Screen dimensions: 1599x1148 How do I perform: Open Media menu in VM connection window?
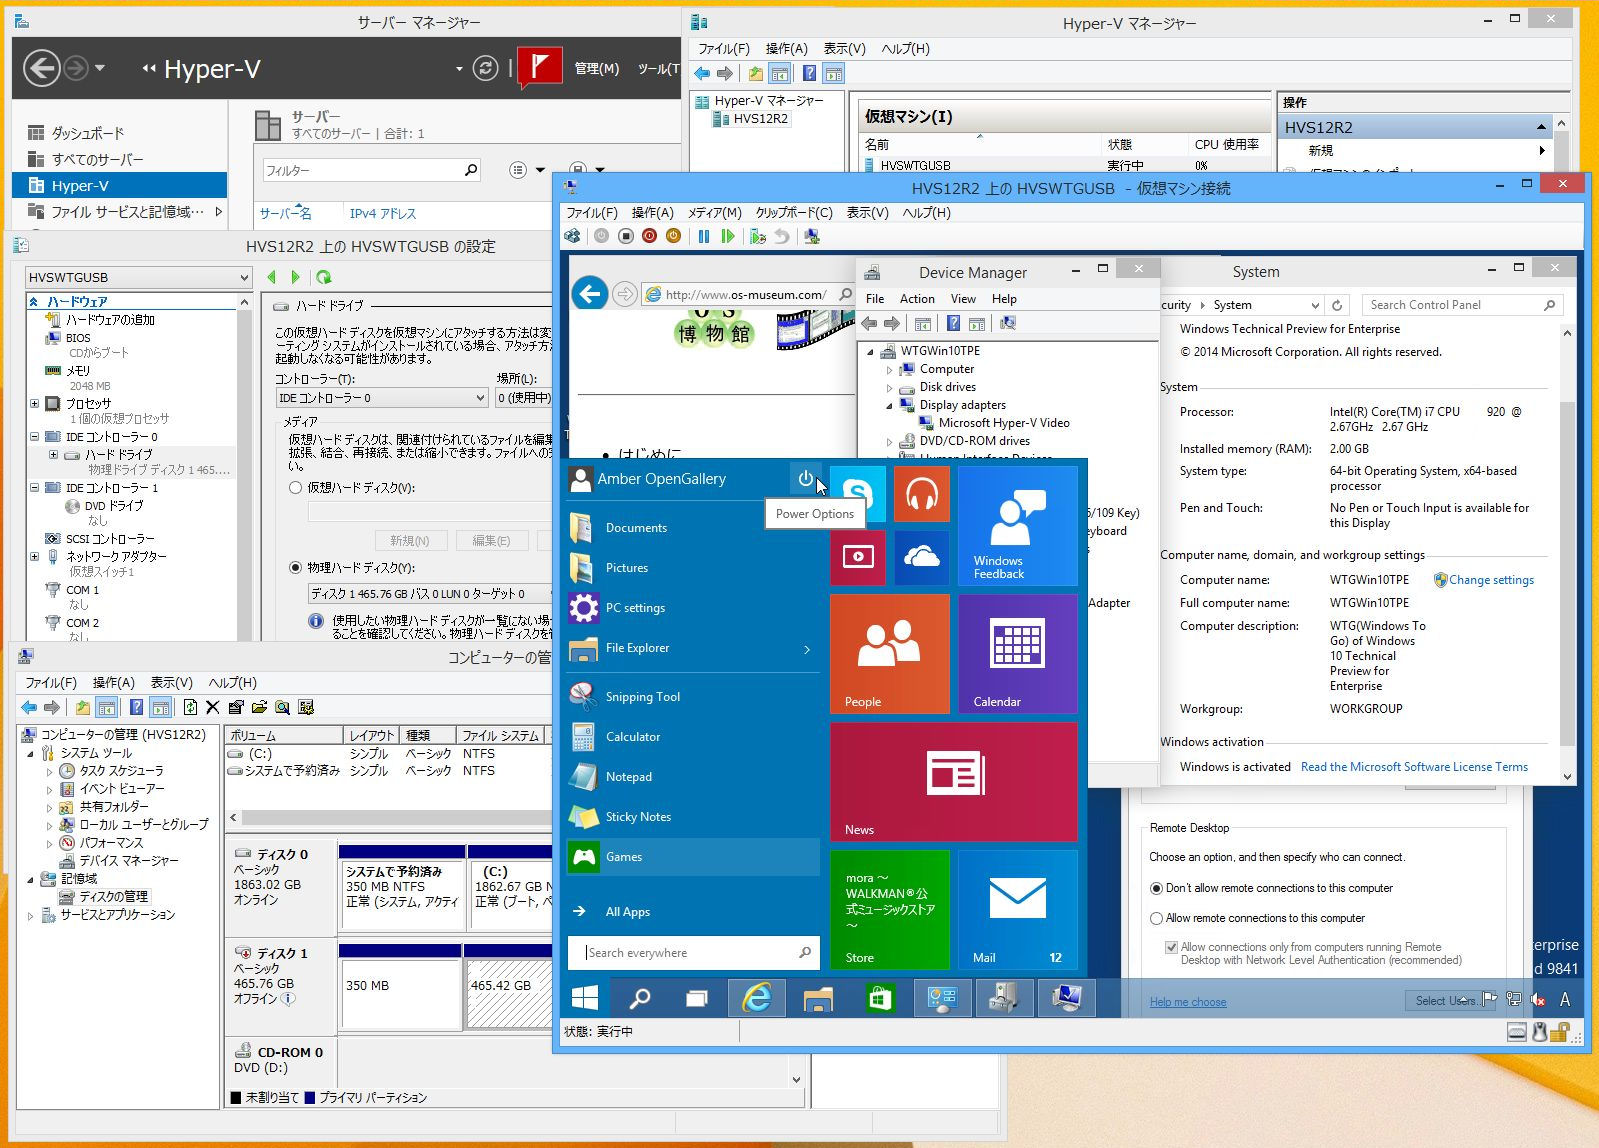(714, 212)
